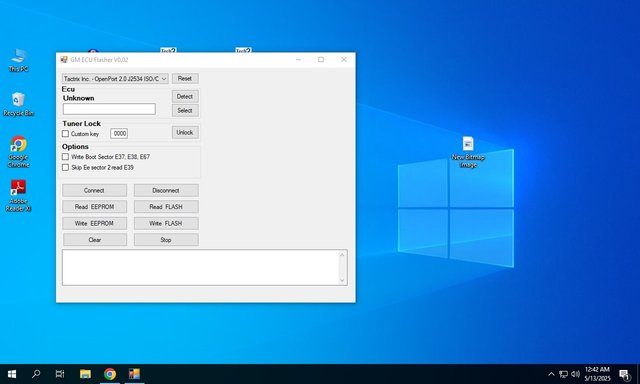Minimize the GM ECU Flasher window
The height and width of the screenshot is (384, 640).
[x=298, y=60]
